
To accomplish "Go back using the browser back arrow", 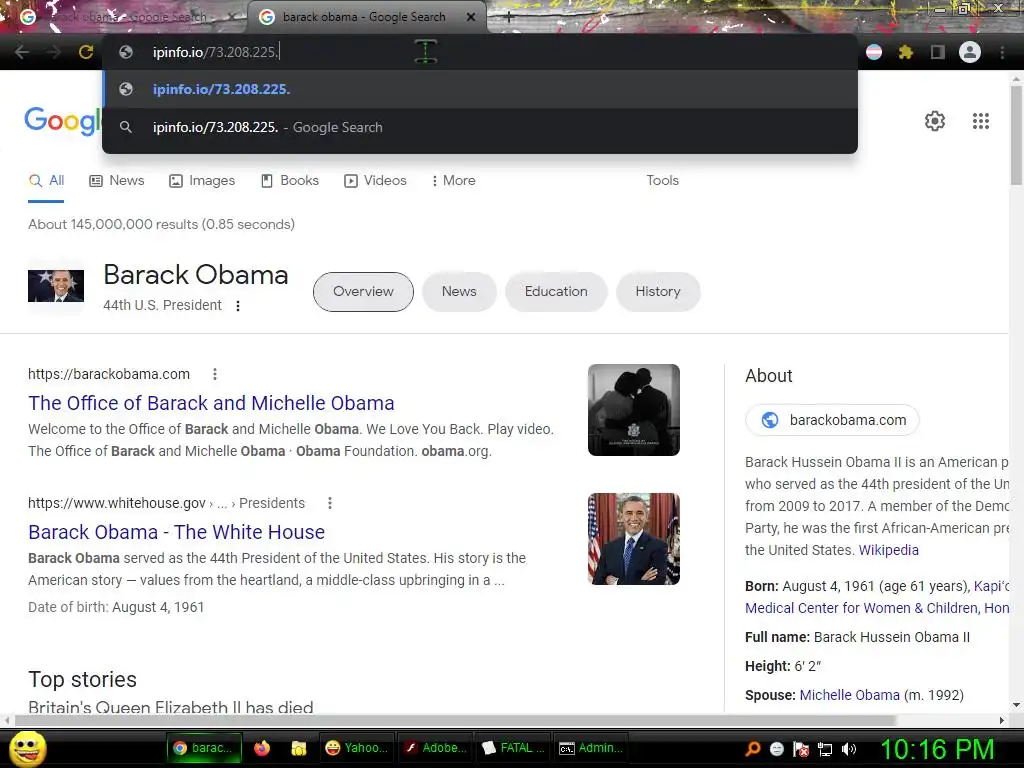I will pos(22,52).
